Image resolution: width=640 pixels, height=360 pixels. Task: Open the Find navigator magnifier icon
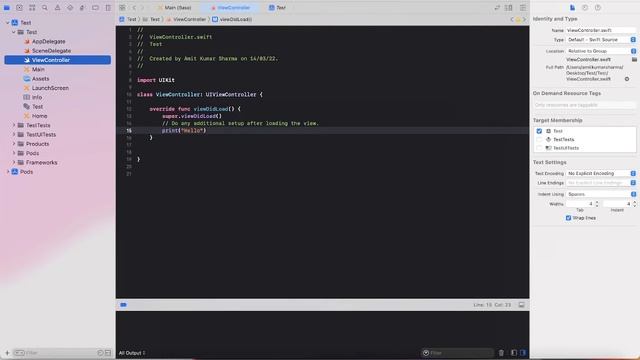pyautogui.click(x=44, y=8)
